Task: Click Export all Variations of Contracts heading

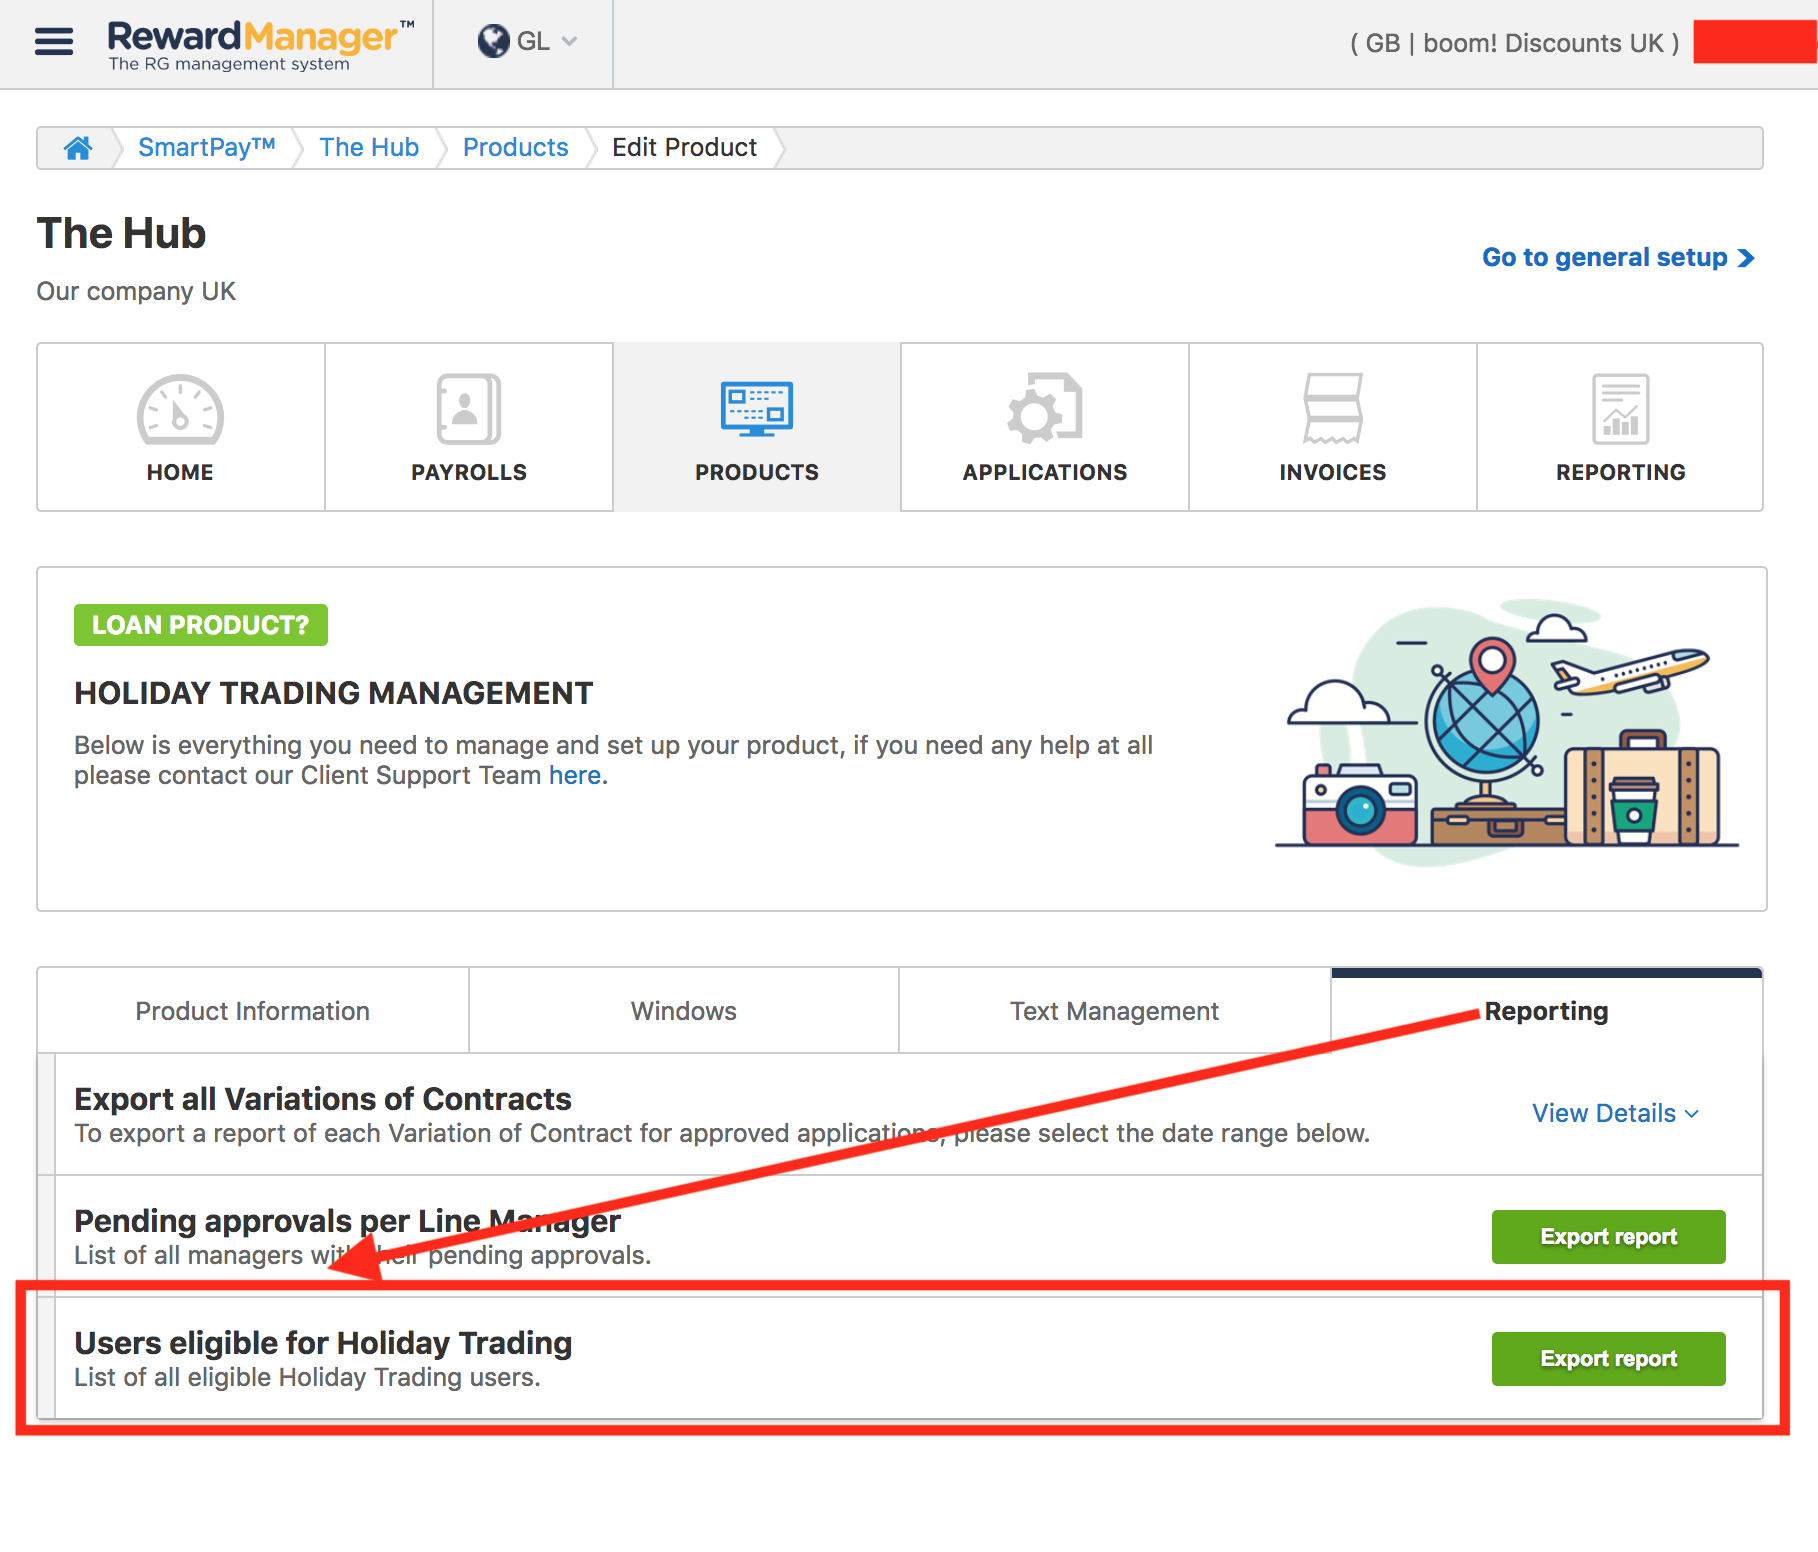Action: tap(323, 1099)
